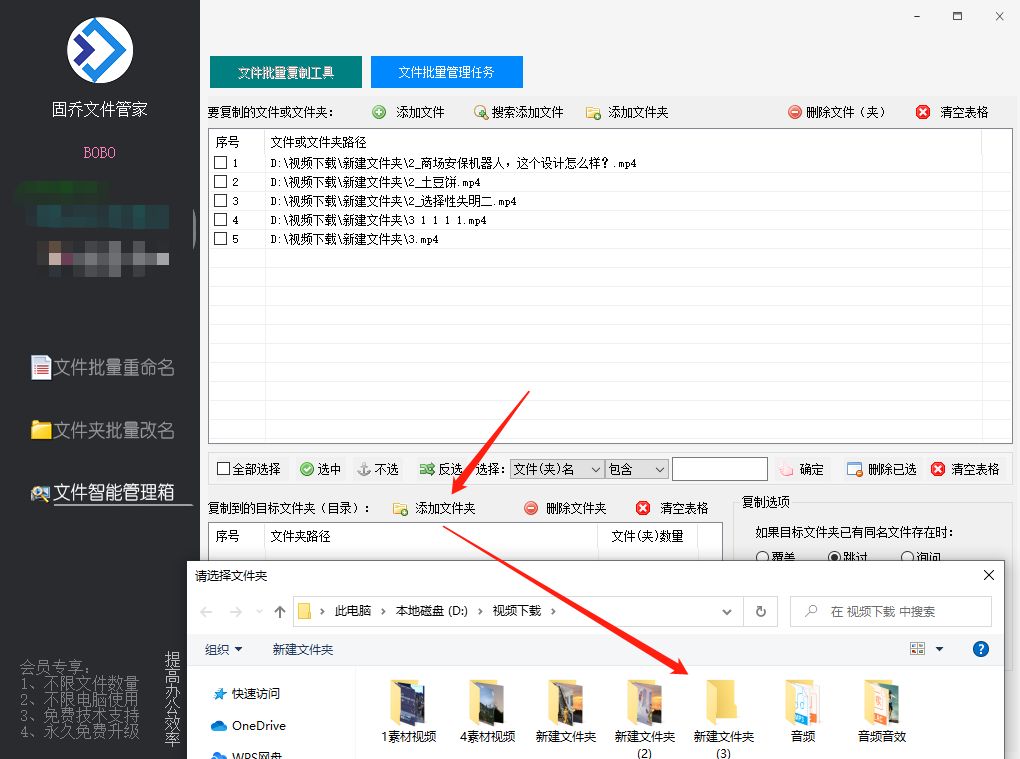The image size is (1020, 759).
Task: Open the 包含 condition dropdown
Action: [x=636, y=469]
